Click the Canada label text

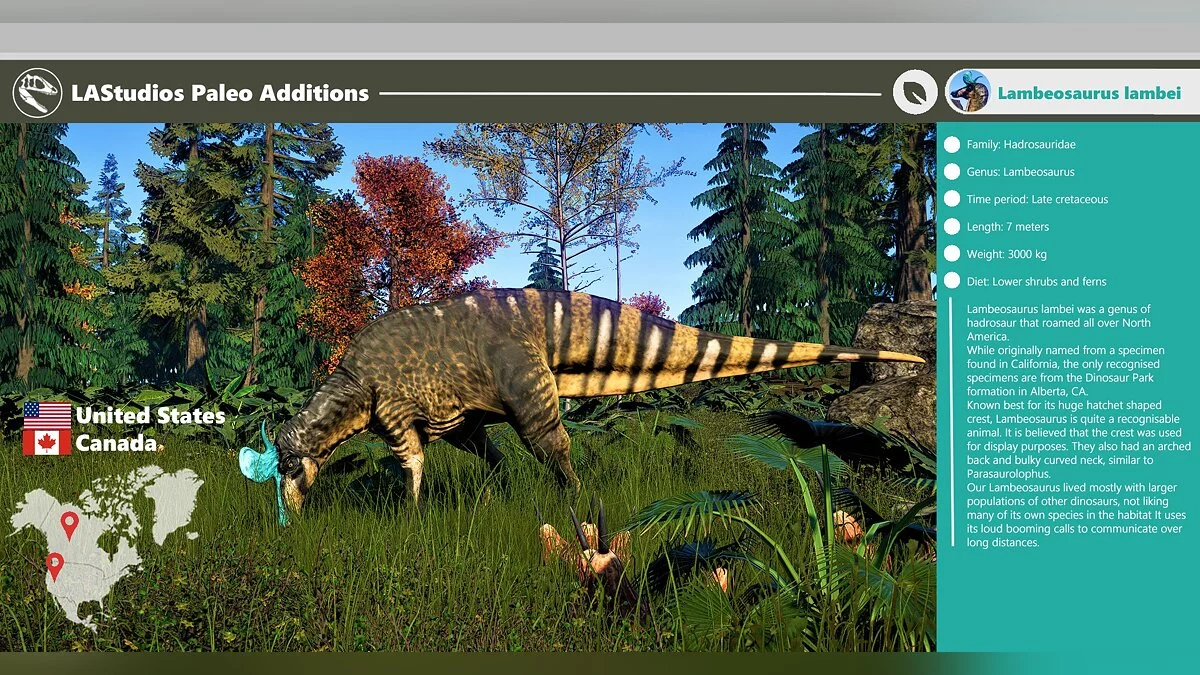point(118,443)
